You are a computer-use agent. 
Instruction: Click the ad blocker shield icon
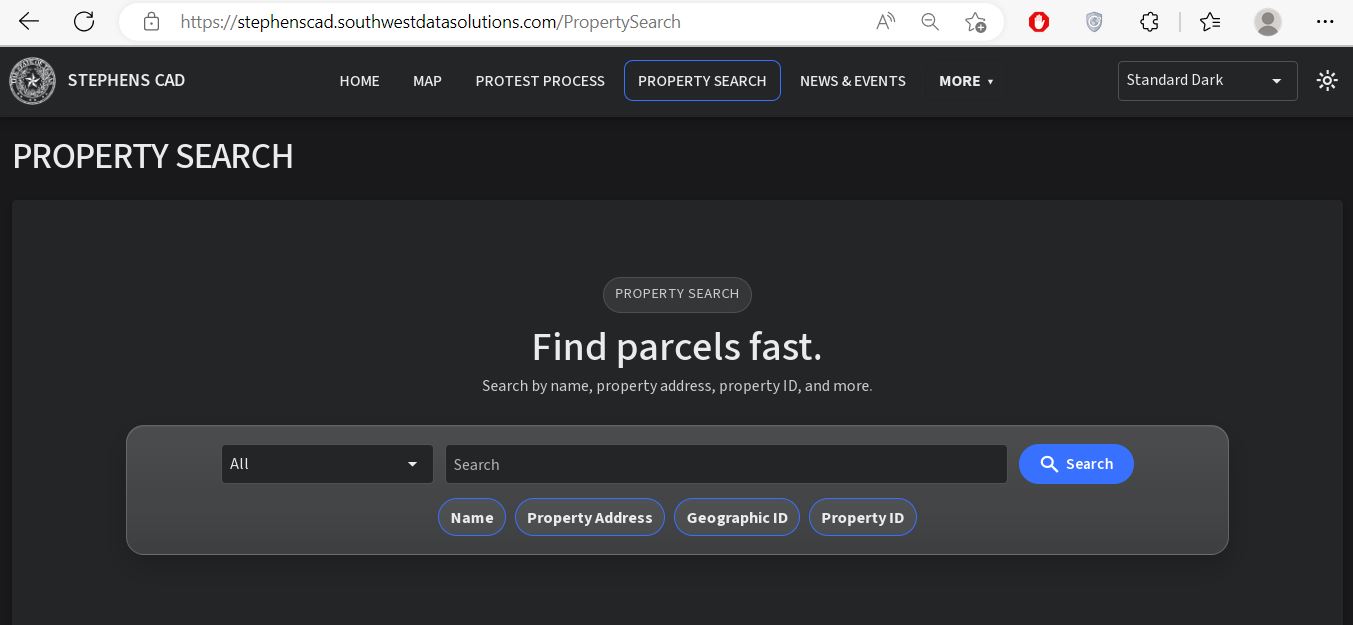pyautogui.click(x=1038, y=21)
